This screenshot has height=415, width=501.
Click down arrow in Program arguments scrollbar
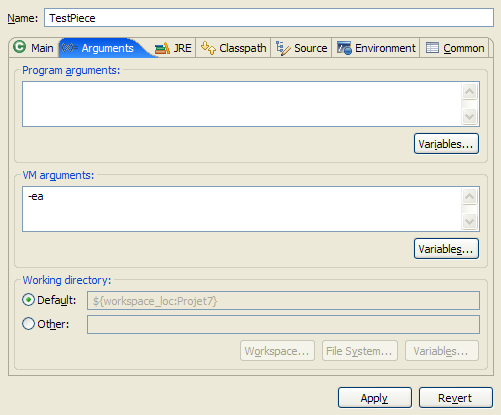coord(470,116)
